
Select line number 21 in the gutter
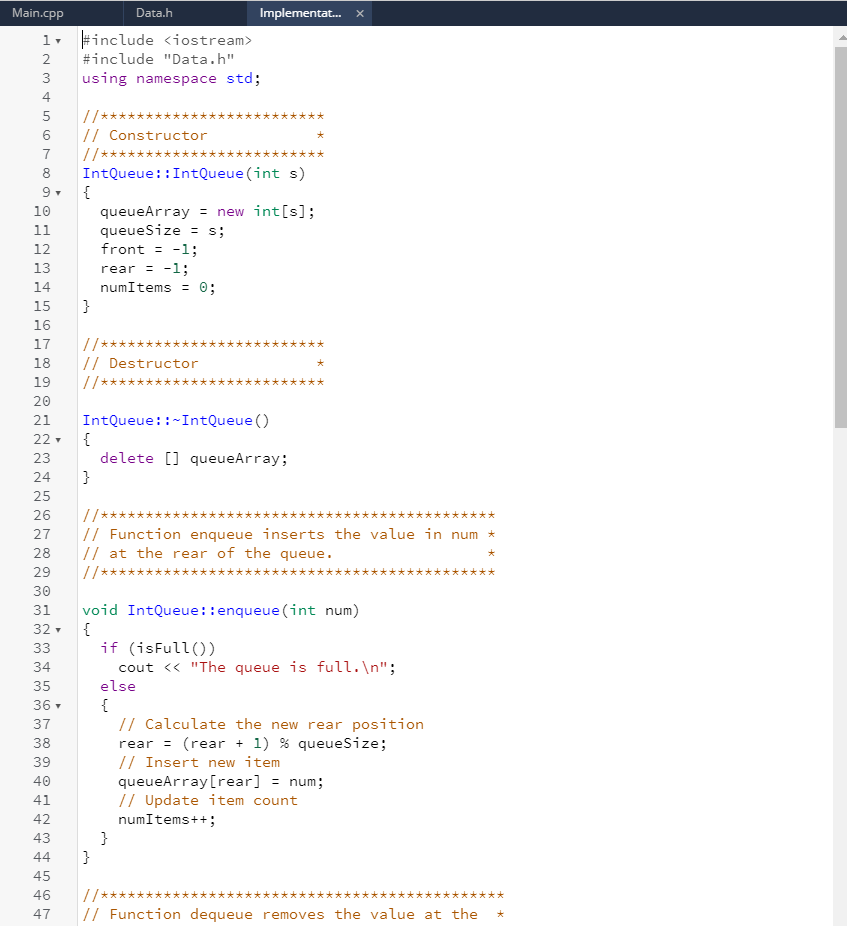click(42, 420)
